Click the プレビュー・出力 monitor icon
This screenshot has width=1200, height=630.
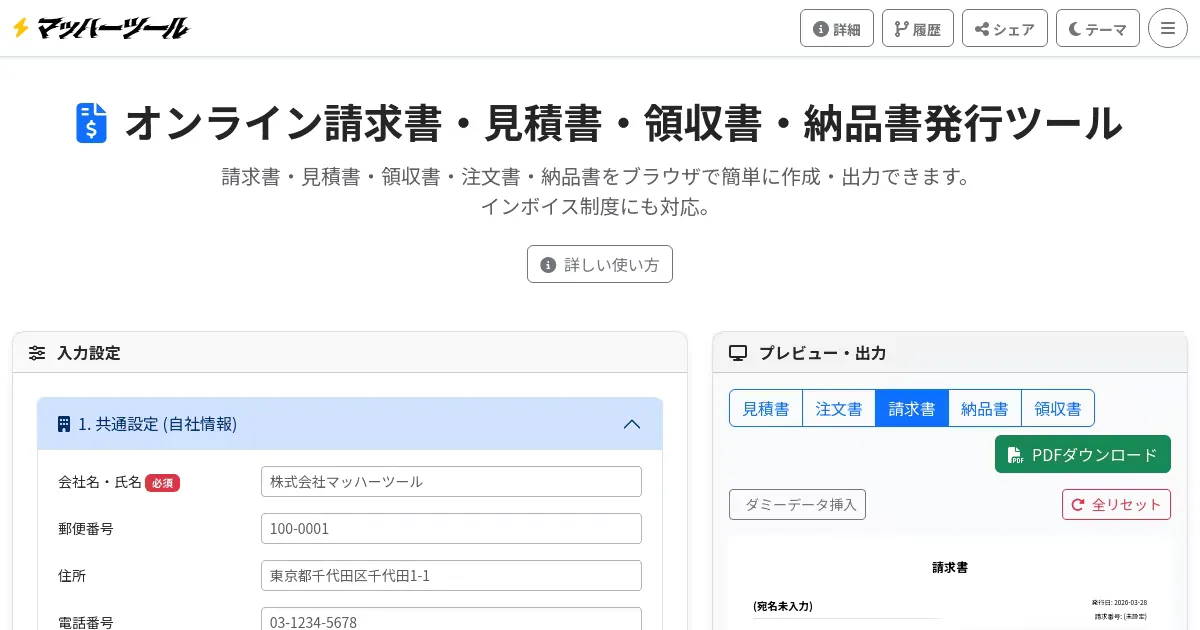(x=738, y=353)
